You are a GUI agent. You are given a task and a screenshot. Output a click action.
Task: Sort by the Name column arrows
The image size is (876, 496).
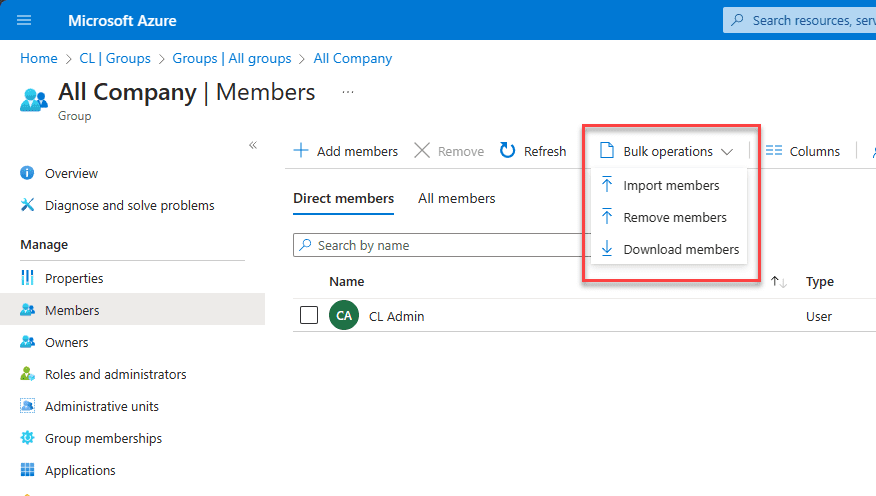(779, 282)
